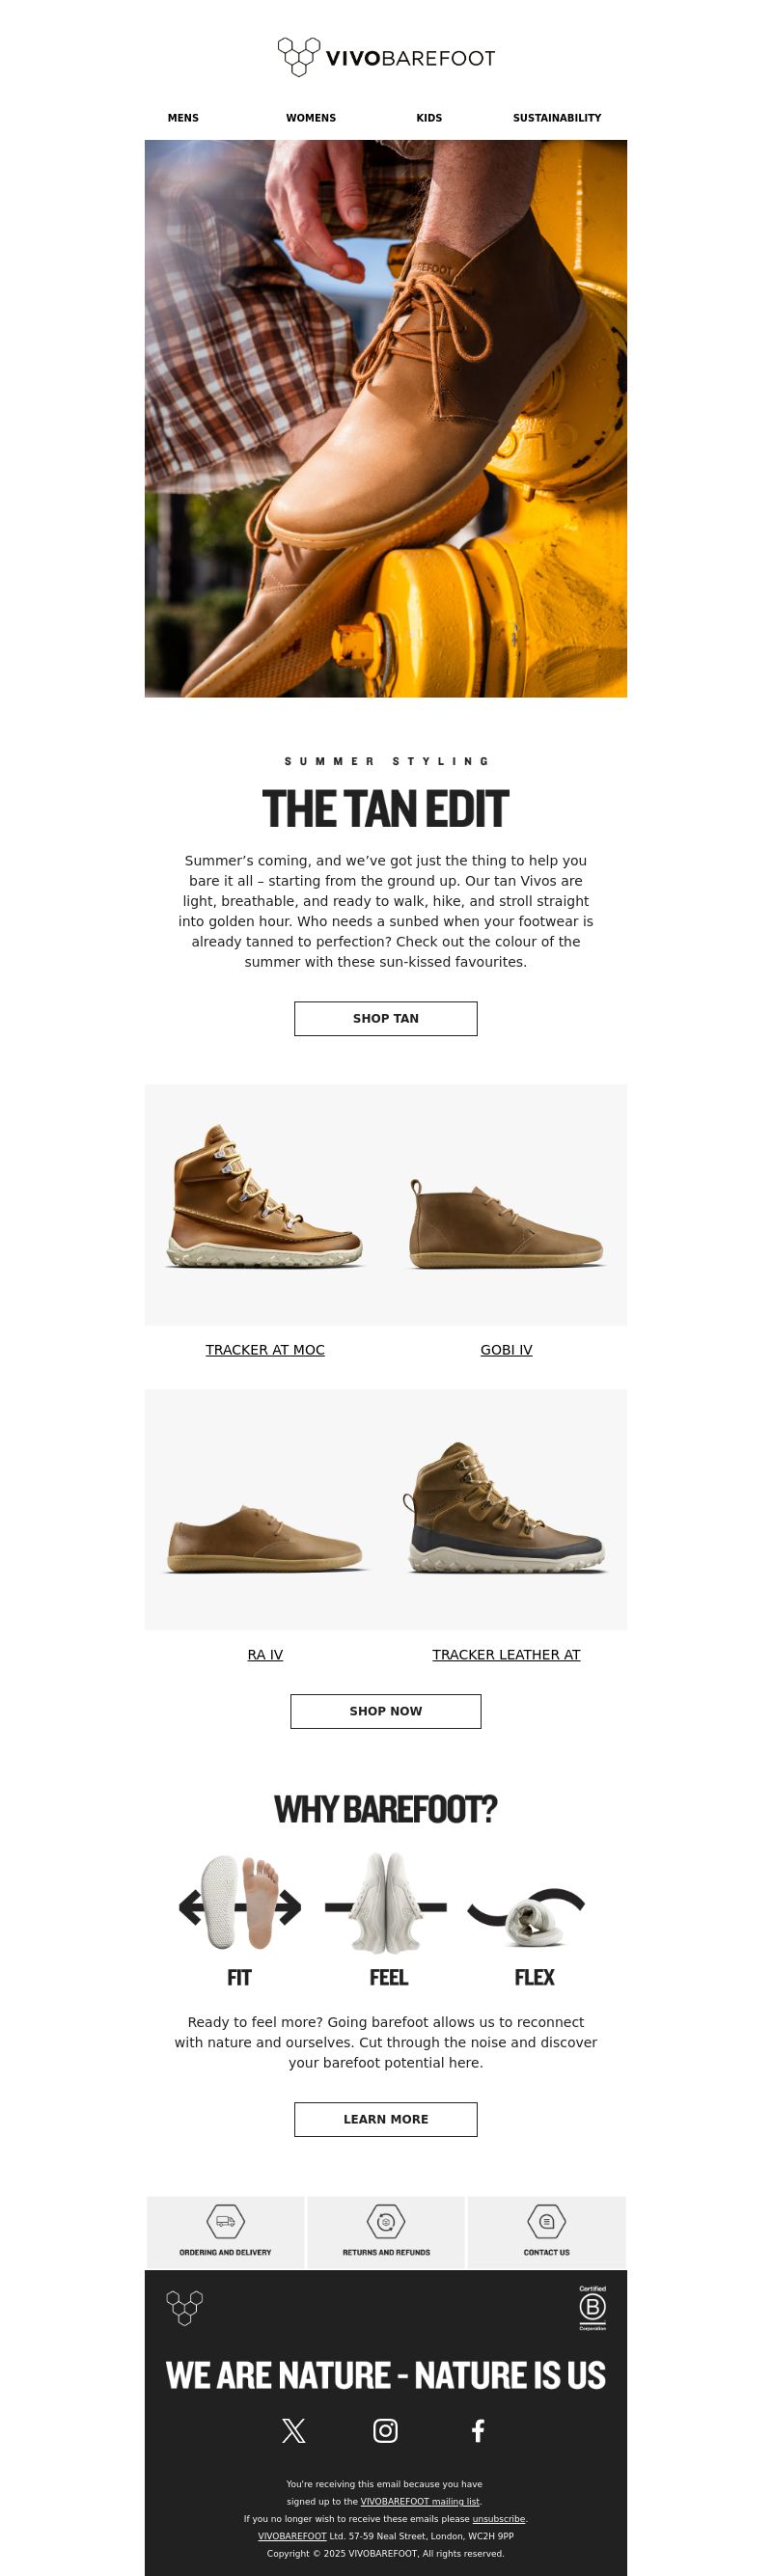Click the Vivobarefoot logo at top
Image resolution: width=772 pixels, height=2576 pixels.
pyautogui.click(x=386, y=57)
